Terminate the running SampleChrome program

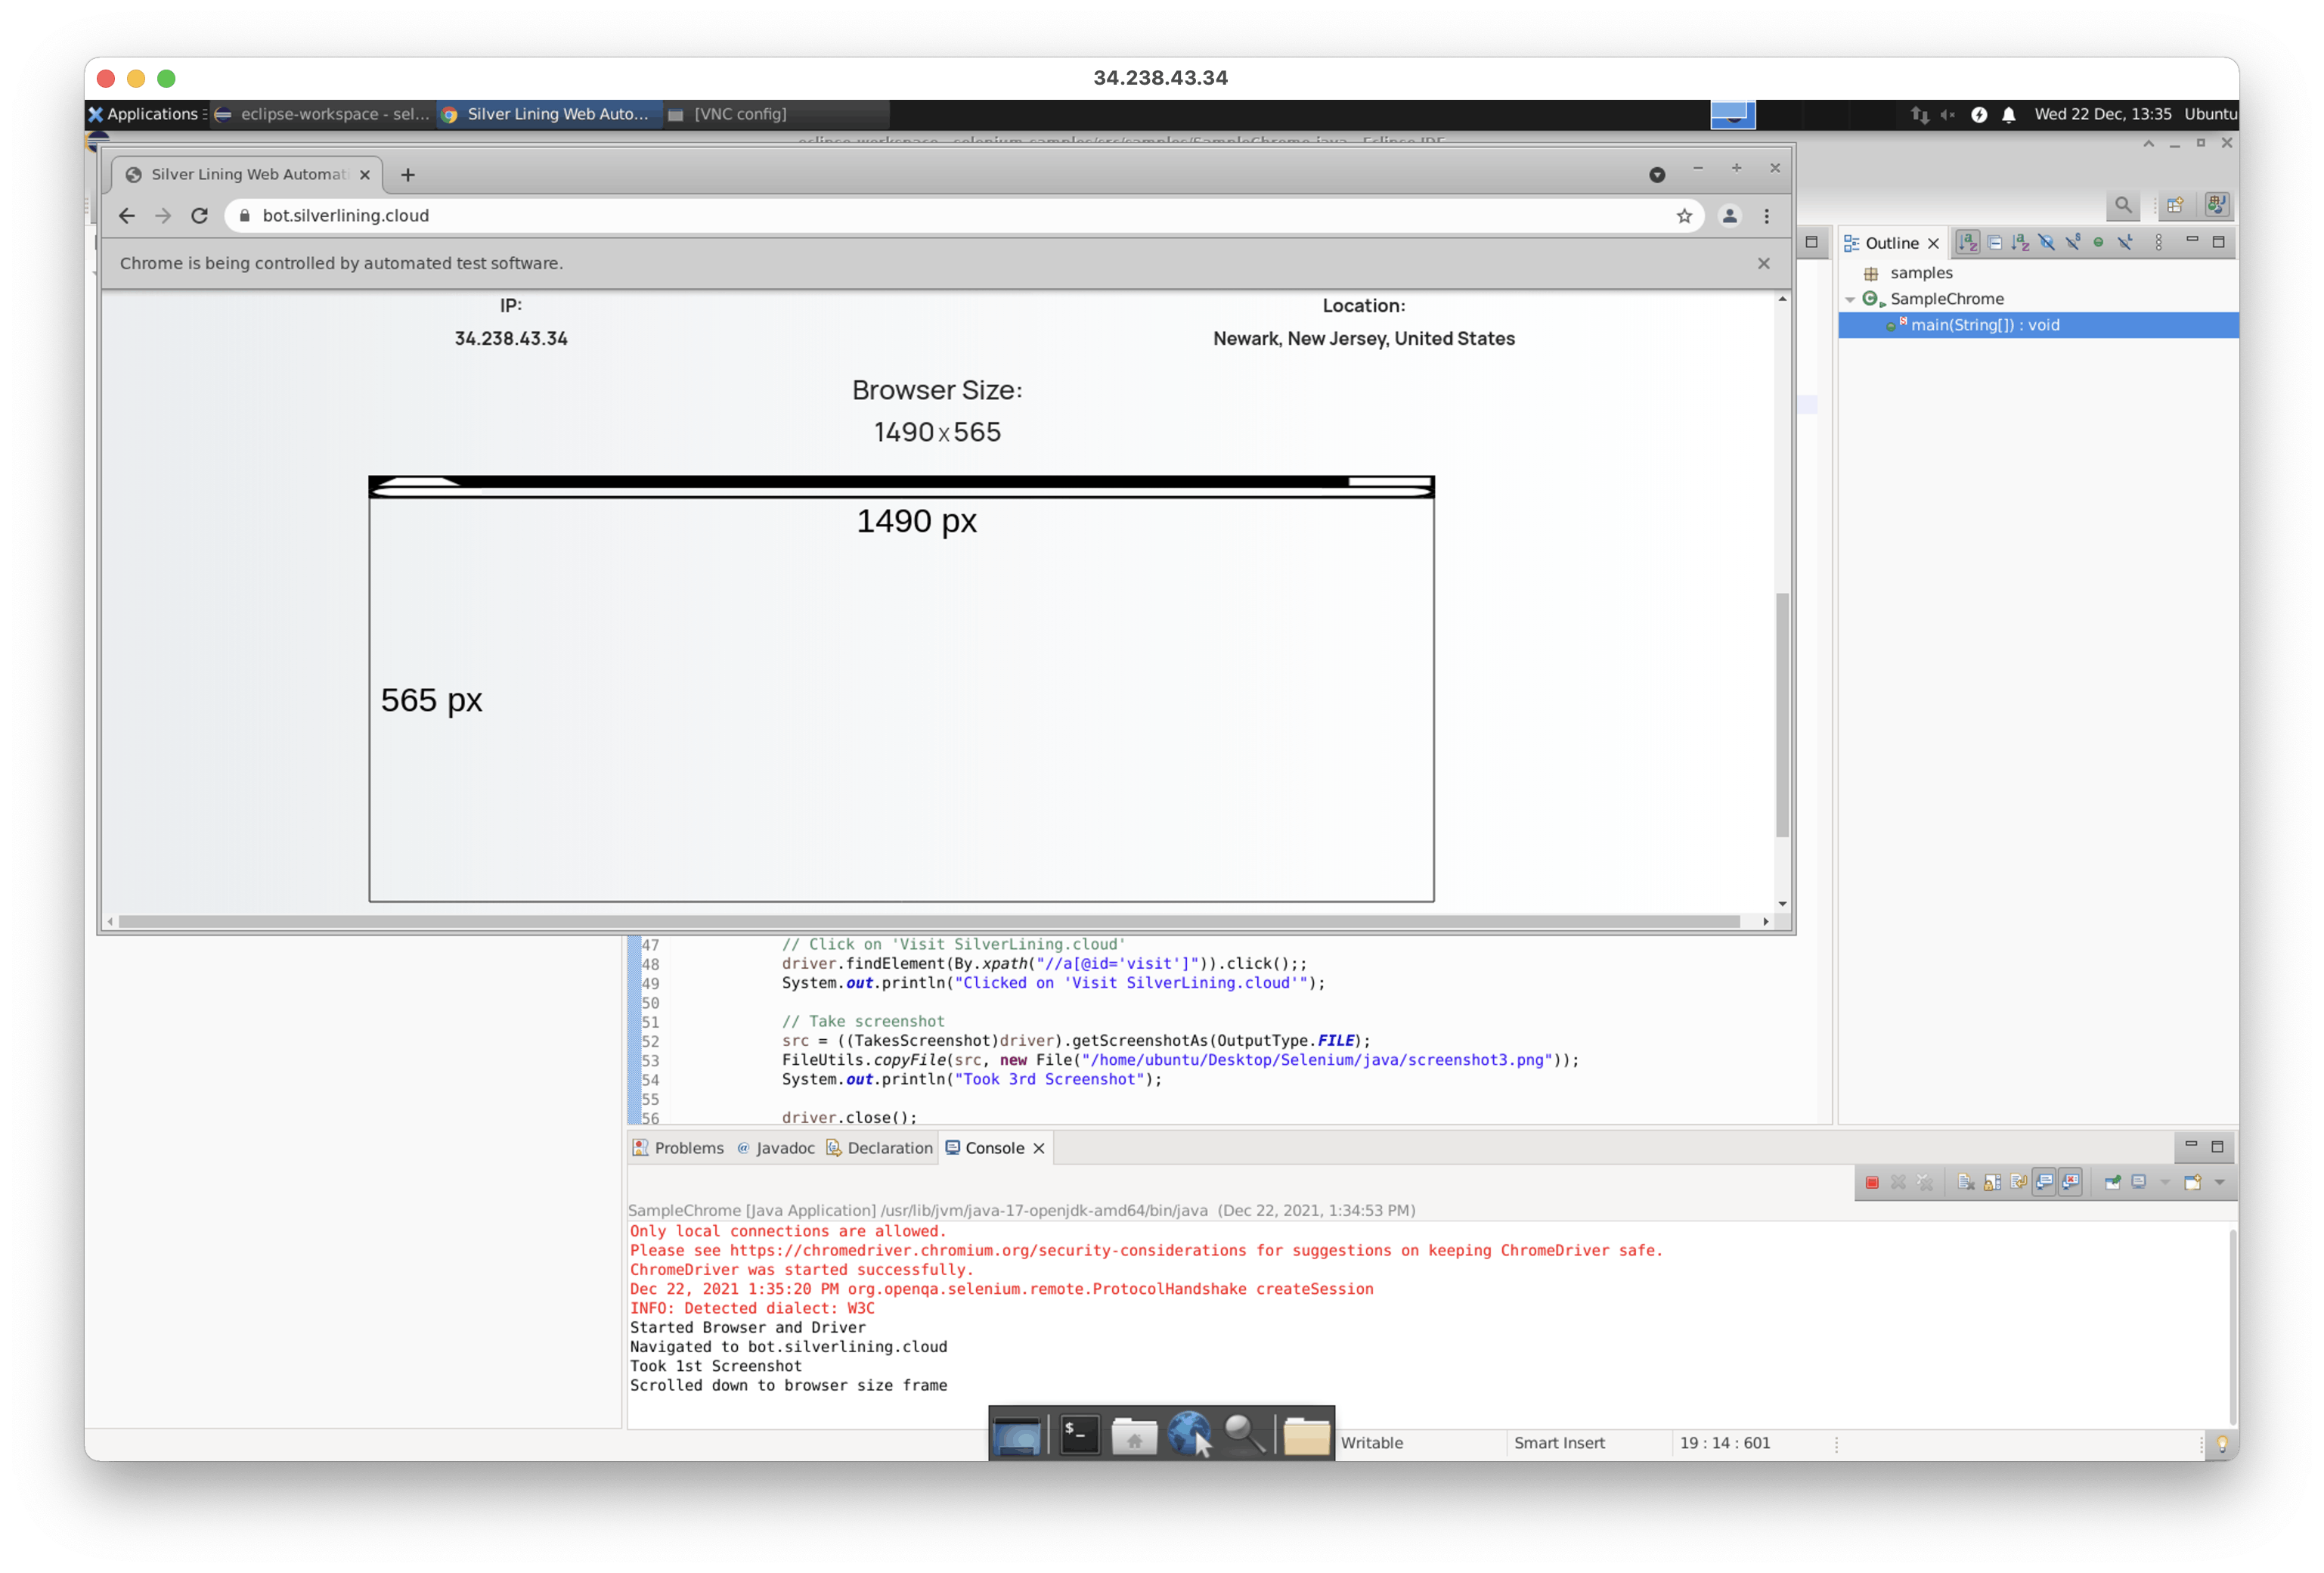click(x=1872, y=1182)
